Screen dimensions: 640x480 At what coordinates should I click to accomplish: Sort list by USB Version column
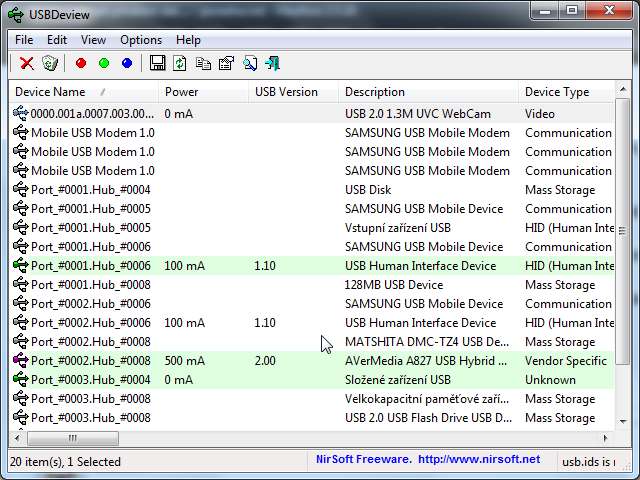pos(286,92)
